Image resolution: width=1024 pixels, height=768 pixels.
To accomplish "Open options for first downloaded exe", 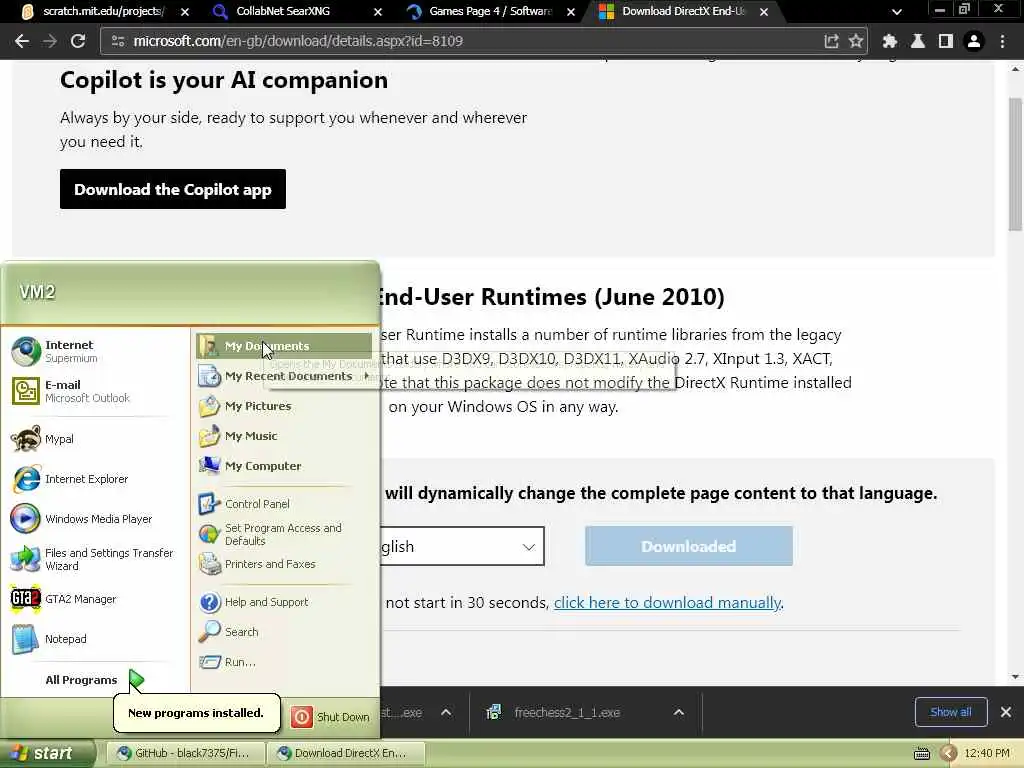I will [x=446, y=712].
